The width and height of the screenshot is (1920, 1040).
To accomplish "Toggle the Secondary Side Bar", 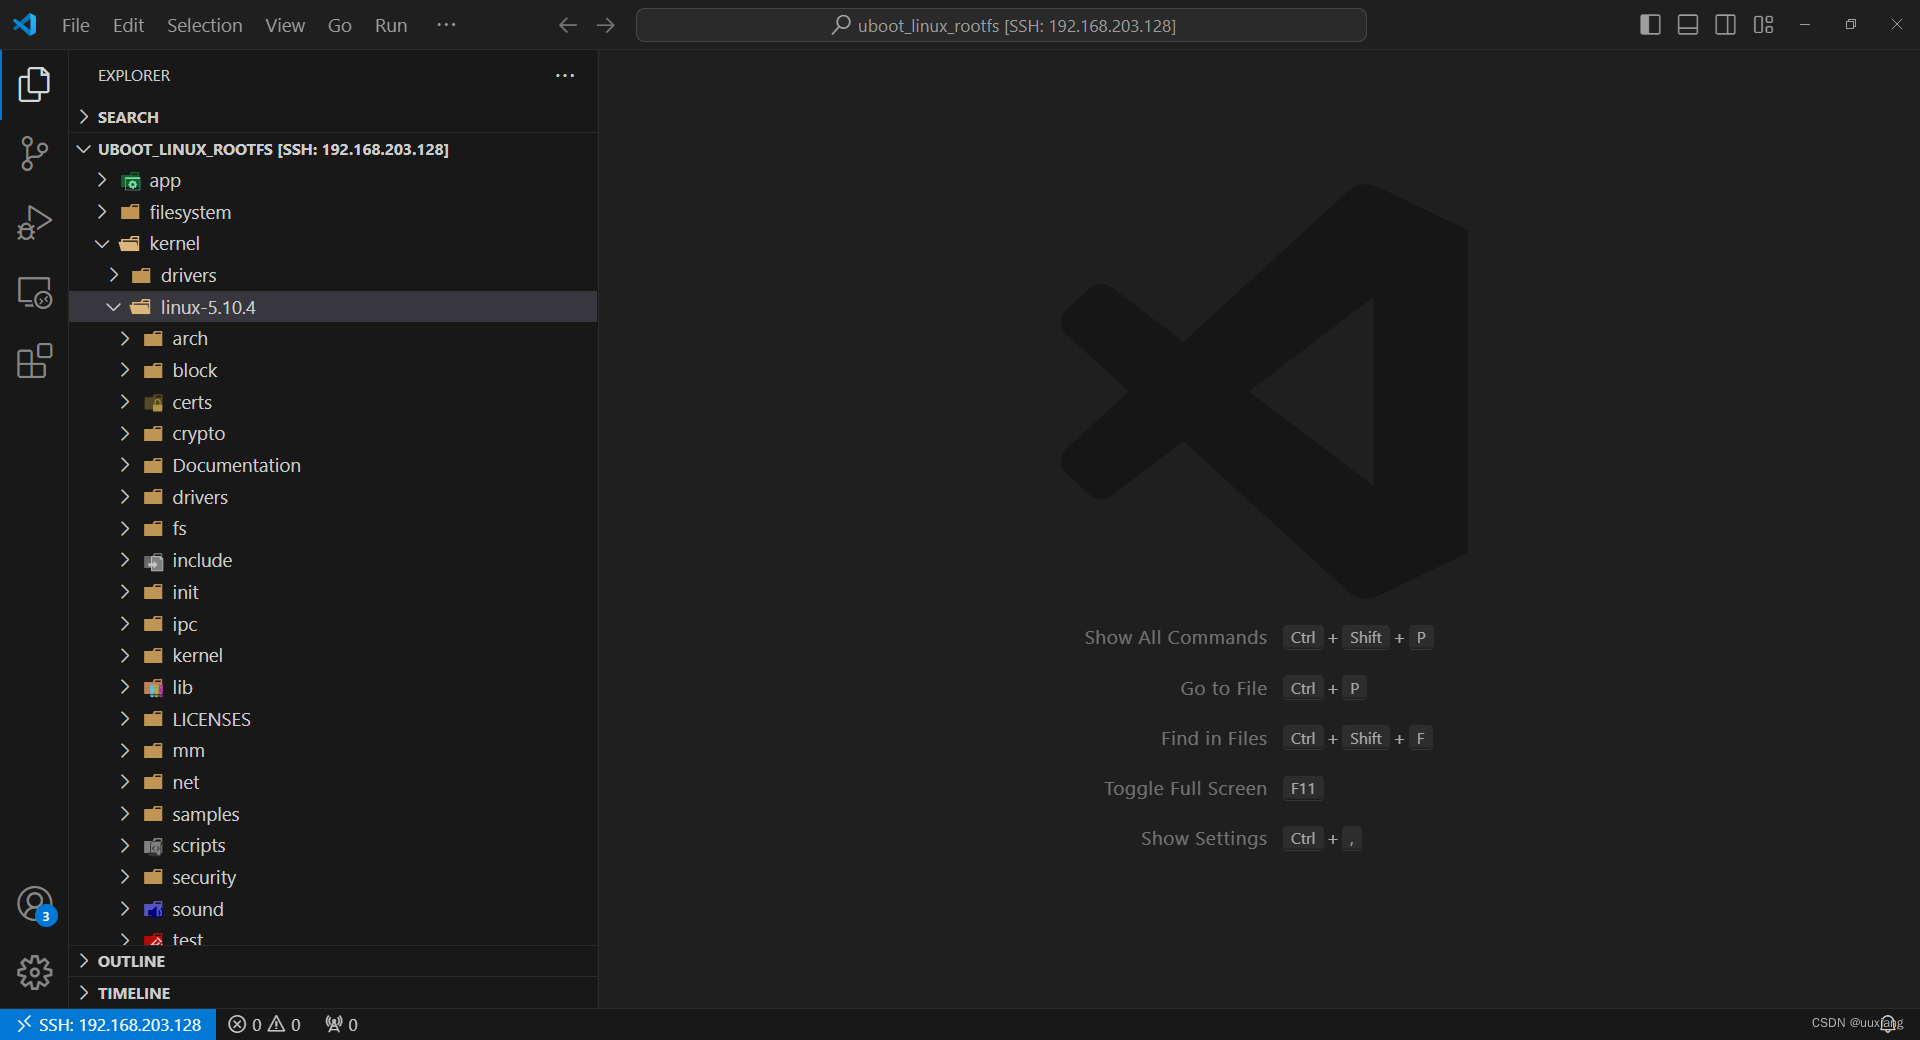I will (1725, 24).
